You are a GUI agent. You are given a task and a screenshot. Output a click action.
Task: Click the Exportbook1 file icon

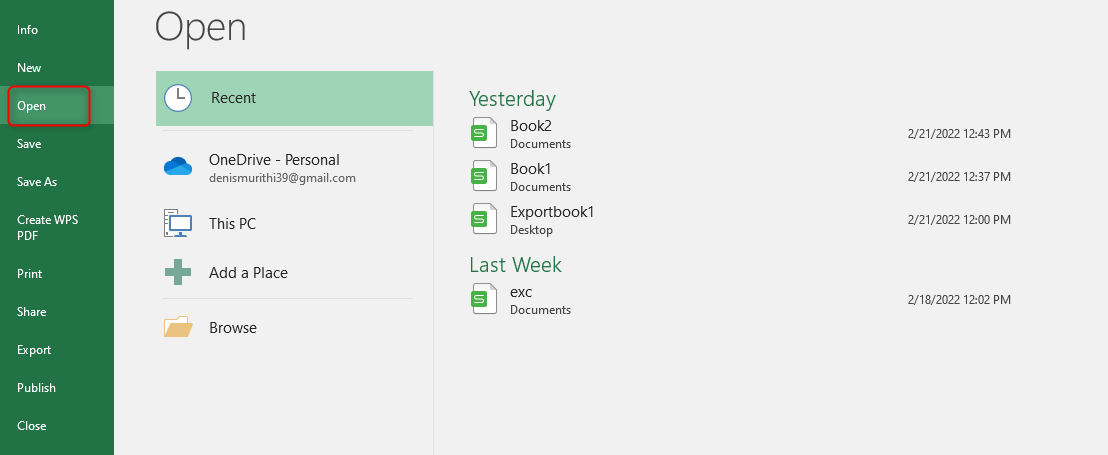[x=484, y=219]
